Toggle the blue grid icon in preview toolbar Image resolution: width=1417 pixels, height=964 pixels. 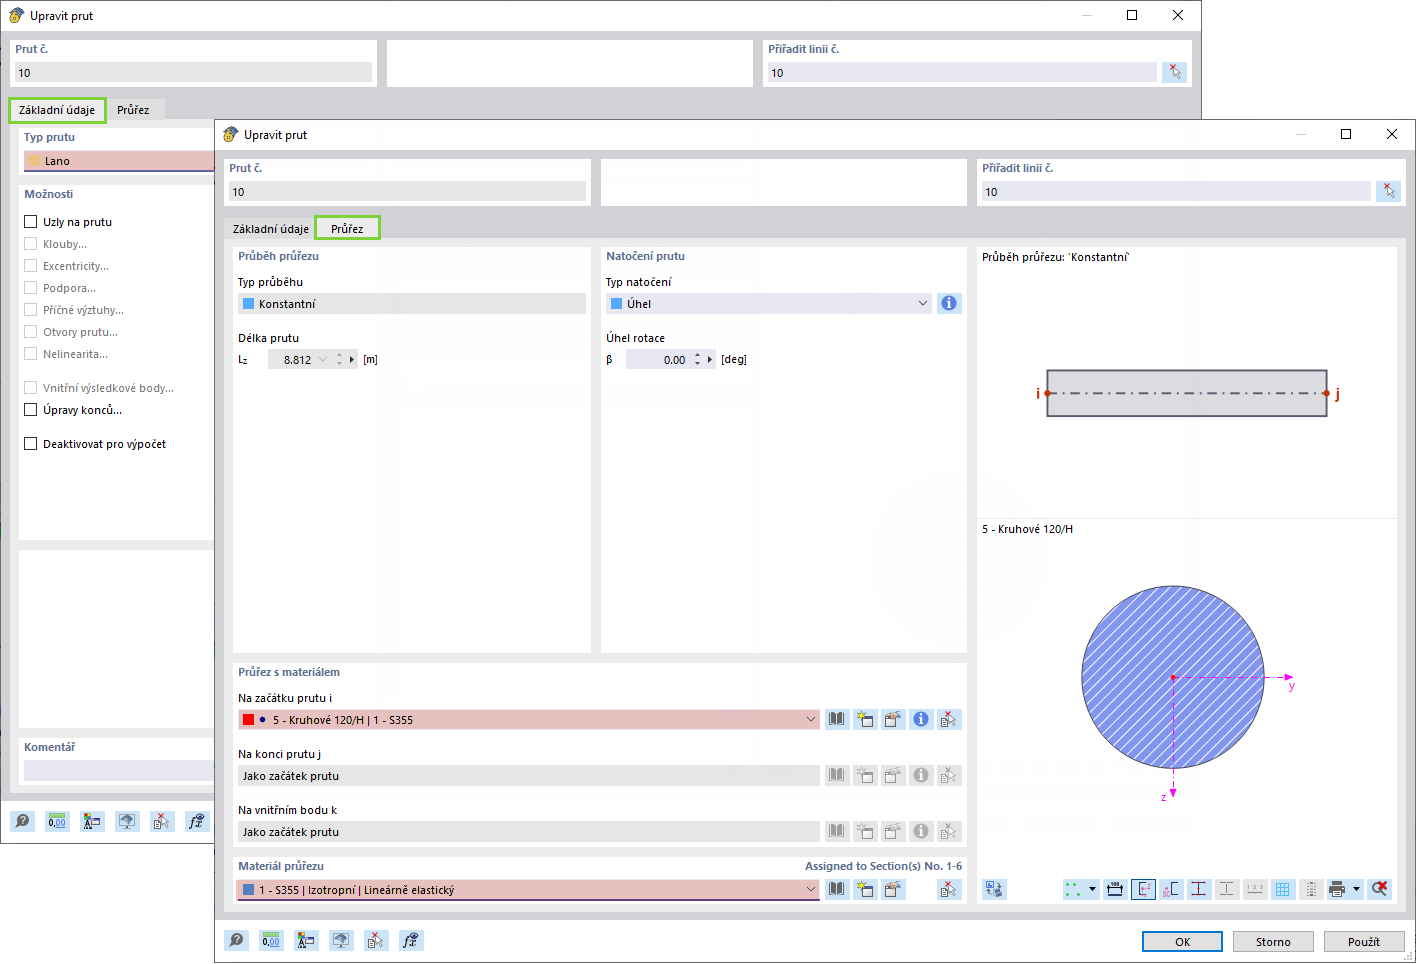tap(1283, 889)
